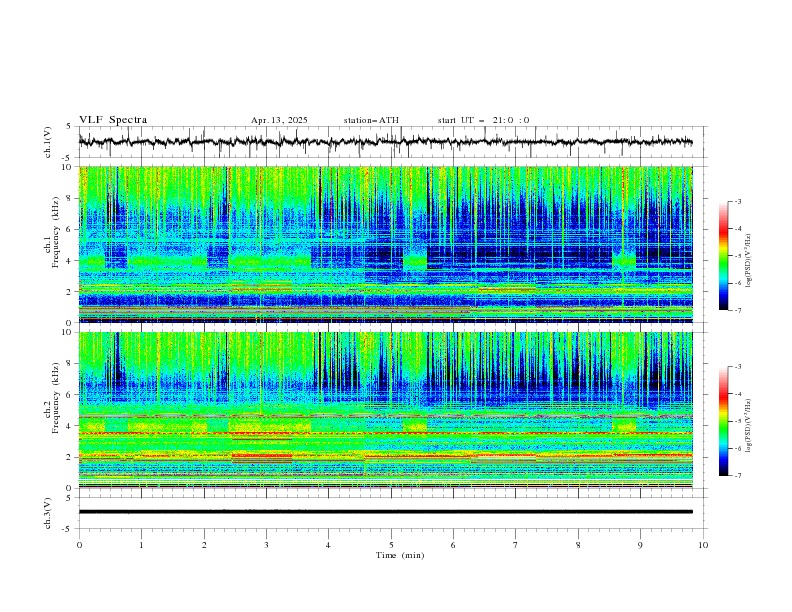The image size is (792, 612).
Task: Select the log(PSD) label beside ch.1 colorbar
Action: (748, 261)
